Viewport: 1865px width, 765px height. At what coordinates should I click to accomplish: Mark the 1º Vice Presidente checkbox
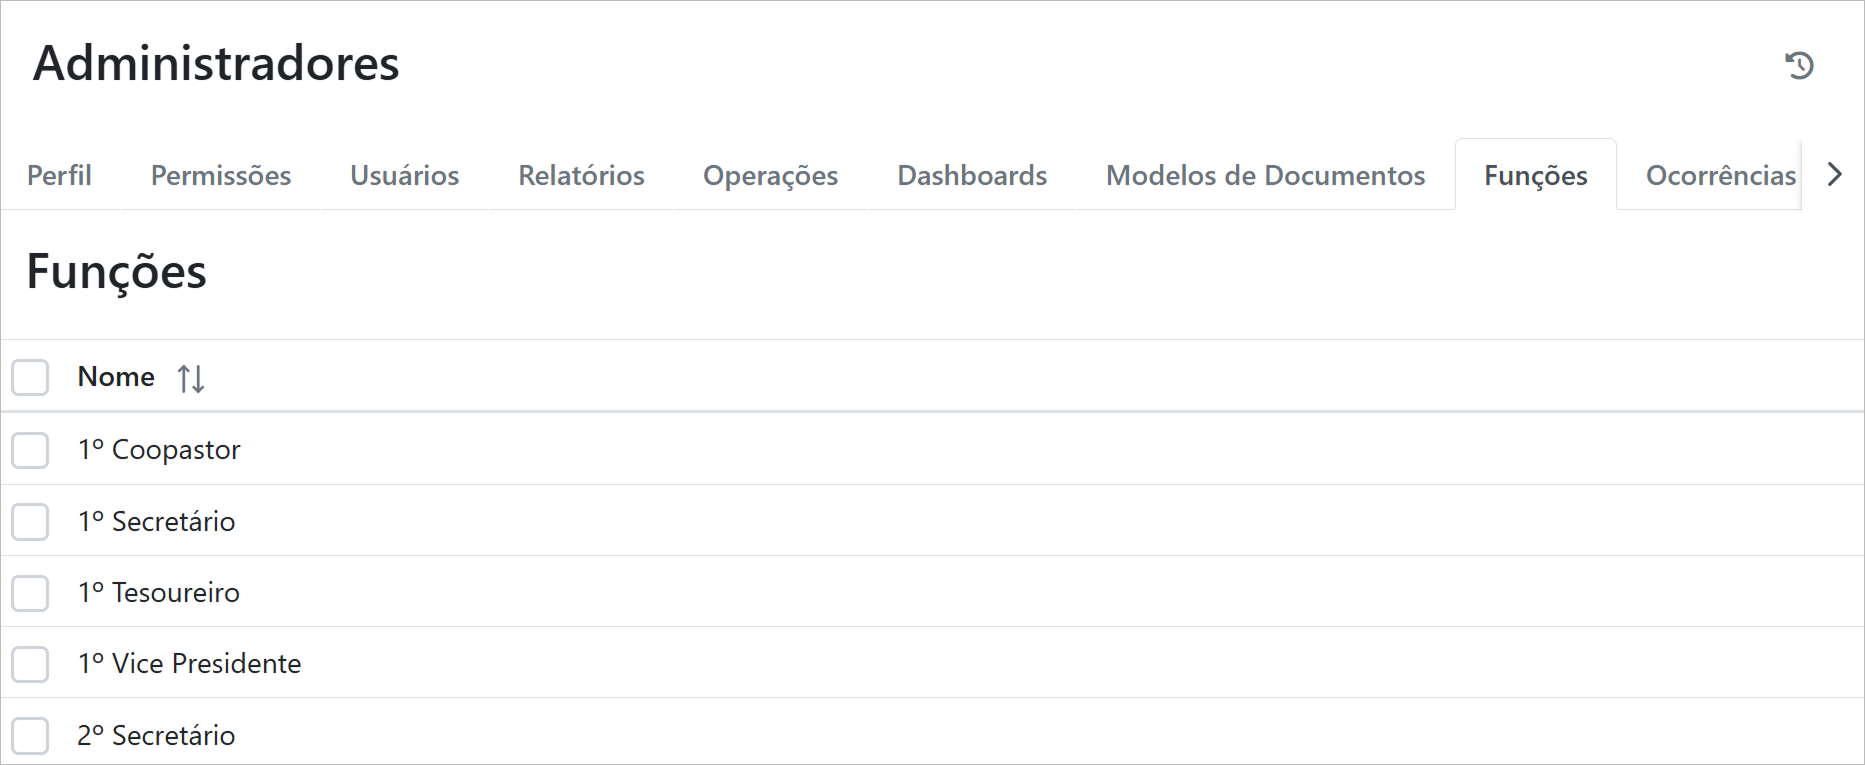[31, 664]
